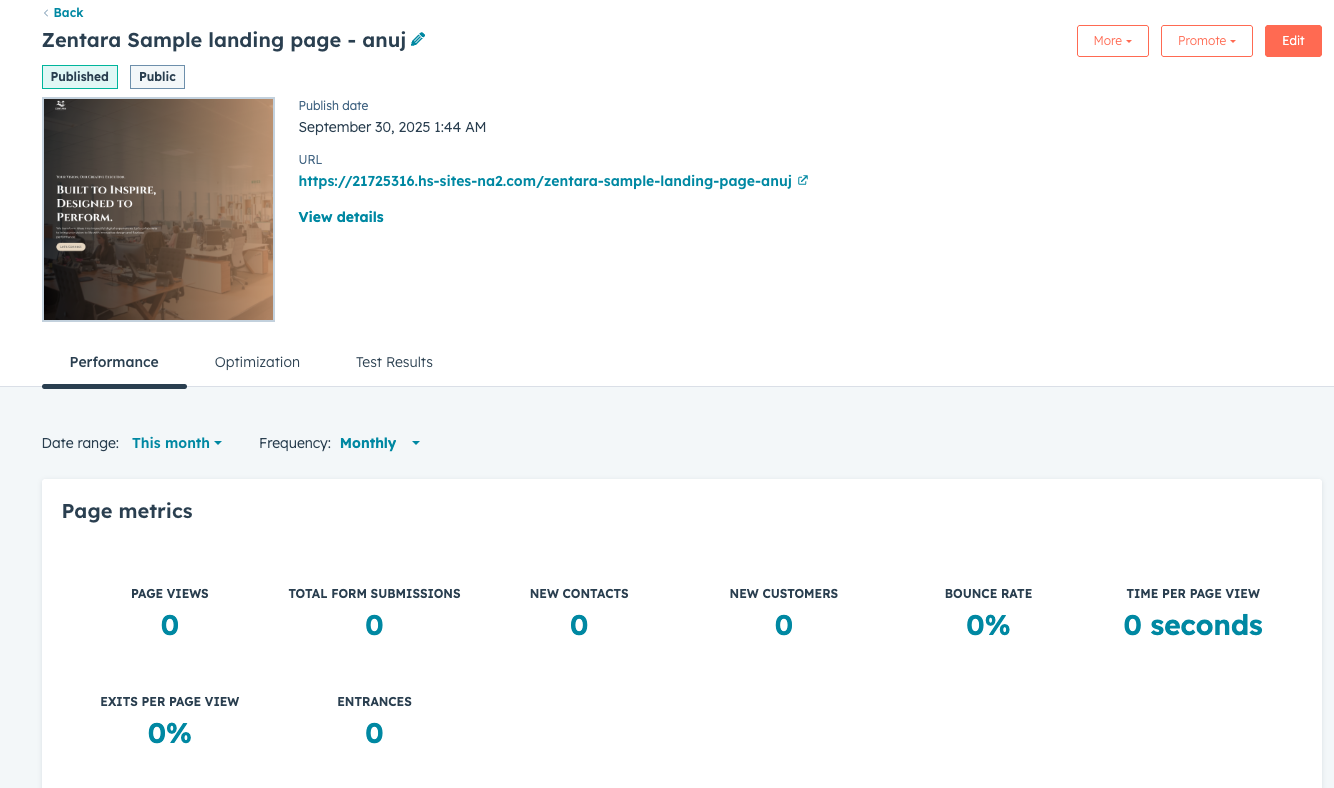The width and height of the screenshot is (1334, 788).
Task: Open the This month date range dropdown
Action: (x=177, y=443)
